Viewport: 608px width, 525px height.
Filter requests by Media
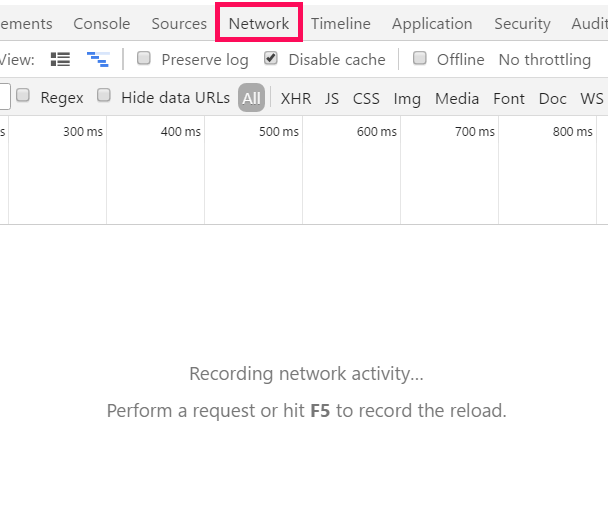(457, 98)
